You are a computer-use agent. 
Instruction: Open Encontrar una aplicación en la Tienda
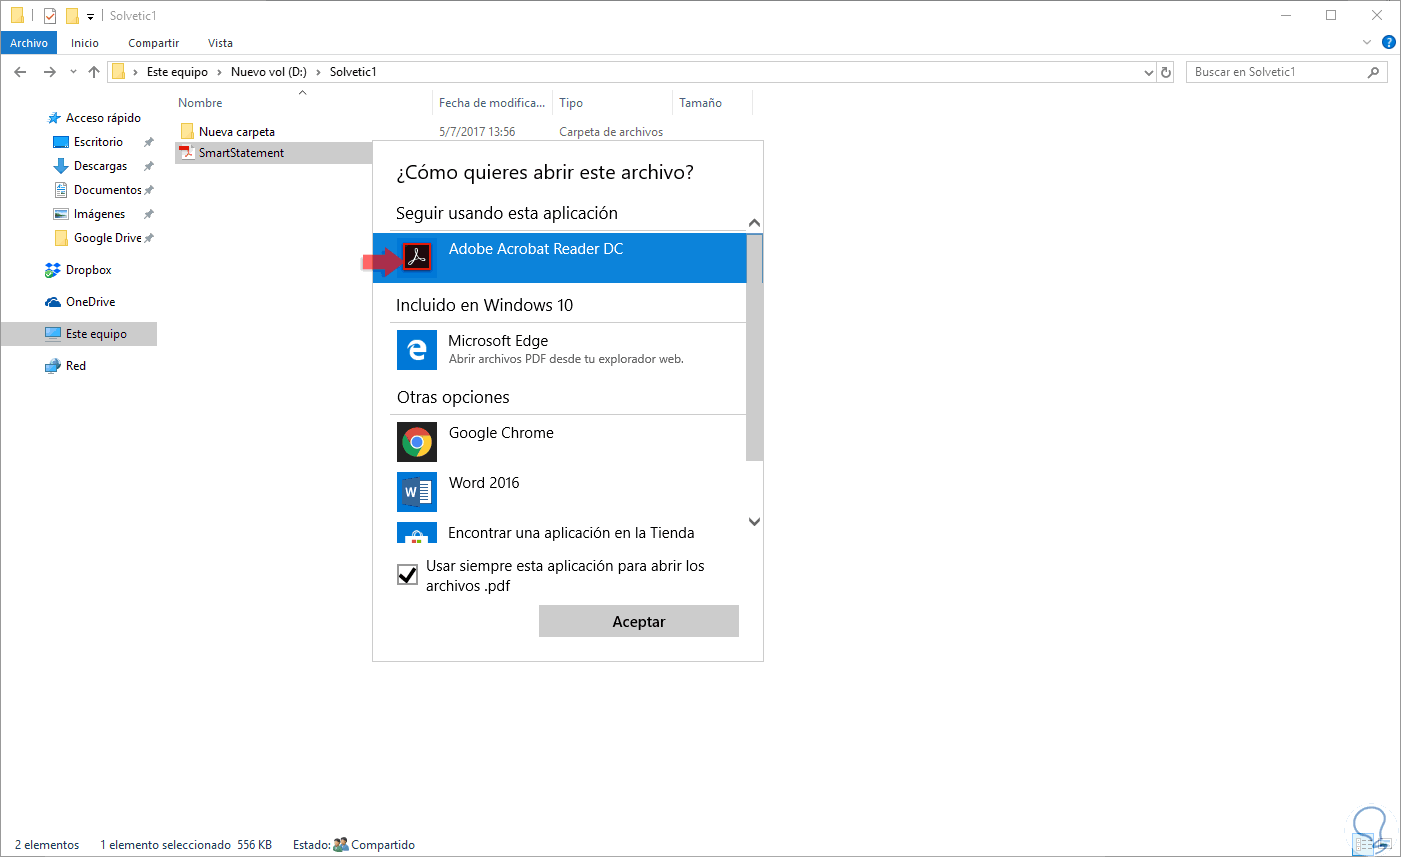pyautogui.click(x=571, y=533)
